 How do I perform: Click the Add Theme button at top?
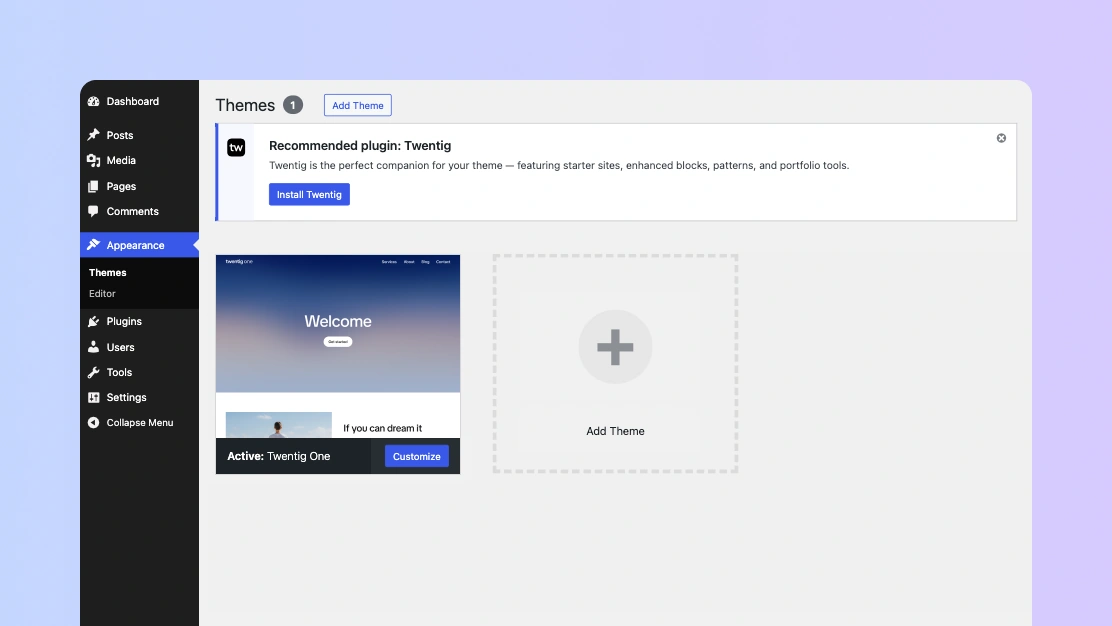[357, 105]
